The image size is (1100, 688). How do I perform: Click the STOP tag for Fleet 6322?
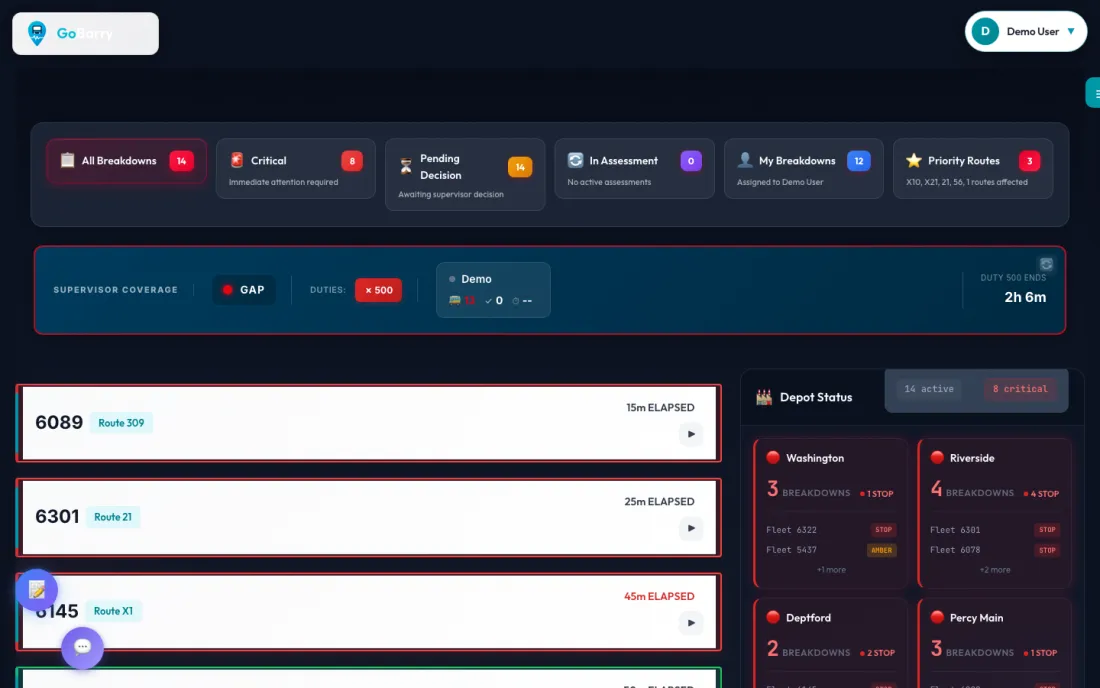pyautogui.click(x=883, y=530)
